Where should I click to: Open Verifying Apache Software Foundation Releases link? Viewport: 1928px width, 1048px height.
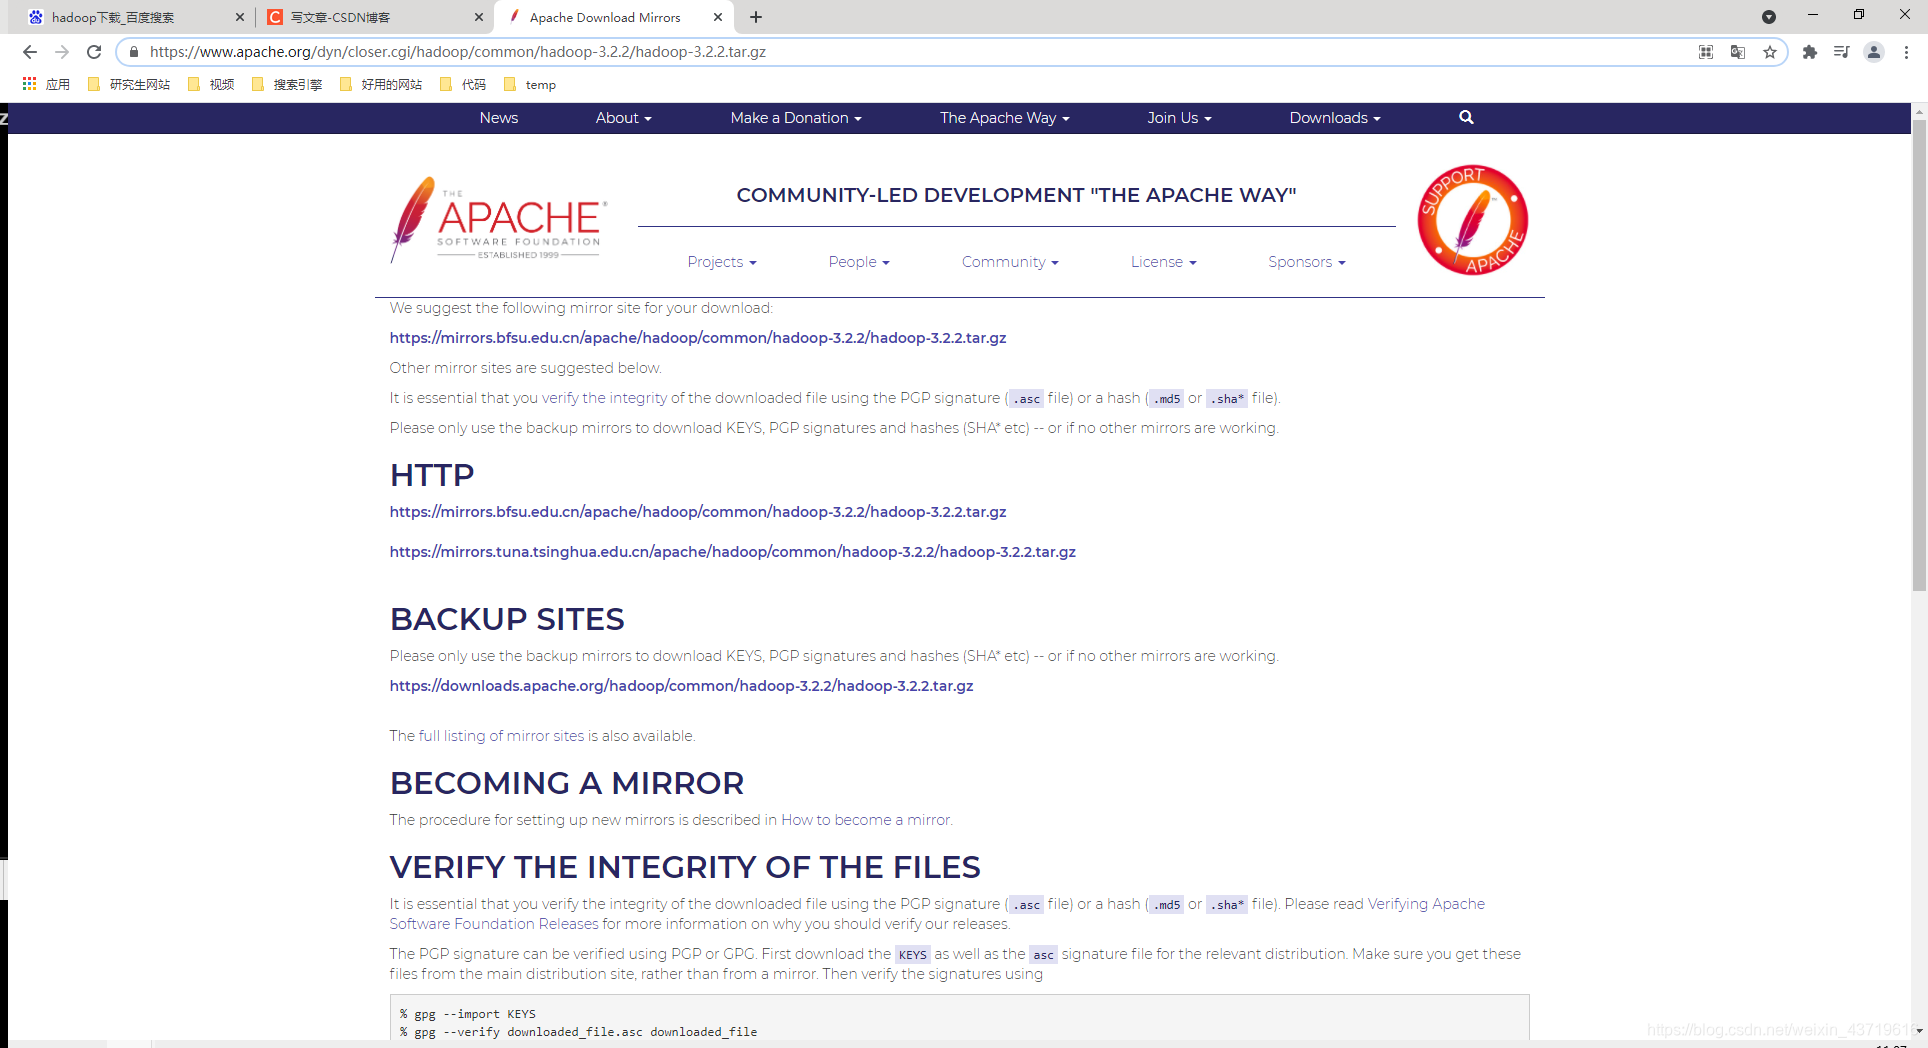click(x=937, y=914)
